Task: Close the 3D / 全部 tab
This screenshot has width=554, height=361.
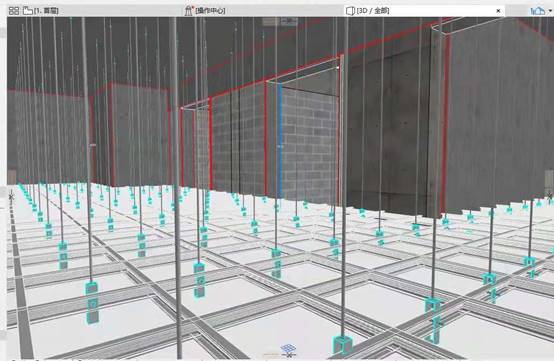Action: (x=498, y=11)
